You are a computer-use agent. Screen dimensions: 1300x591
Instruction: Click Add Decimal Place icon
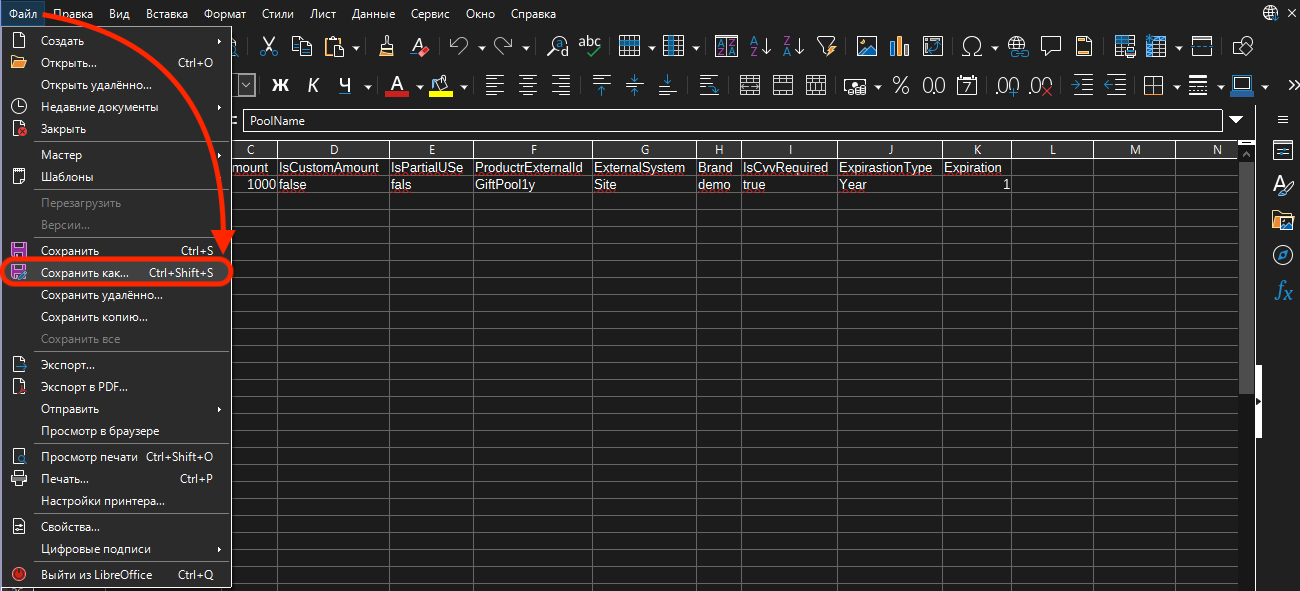click(1008, 86)
